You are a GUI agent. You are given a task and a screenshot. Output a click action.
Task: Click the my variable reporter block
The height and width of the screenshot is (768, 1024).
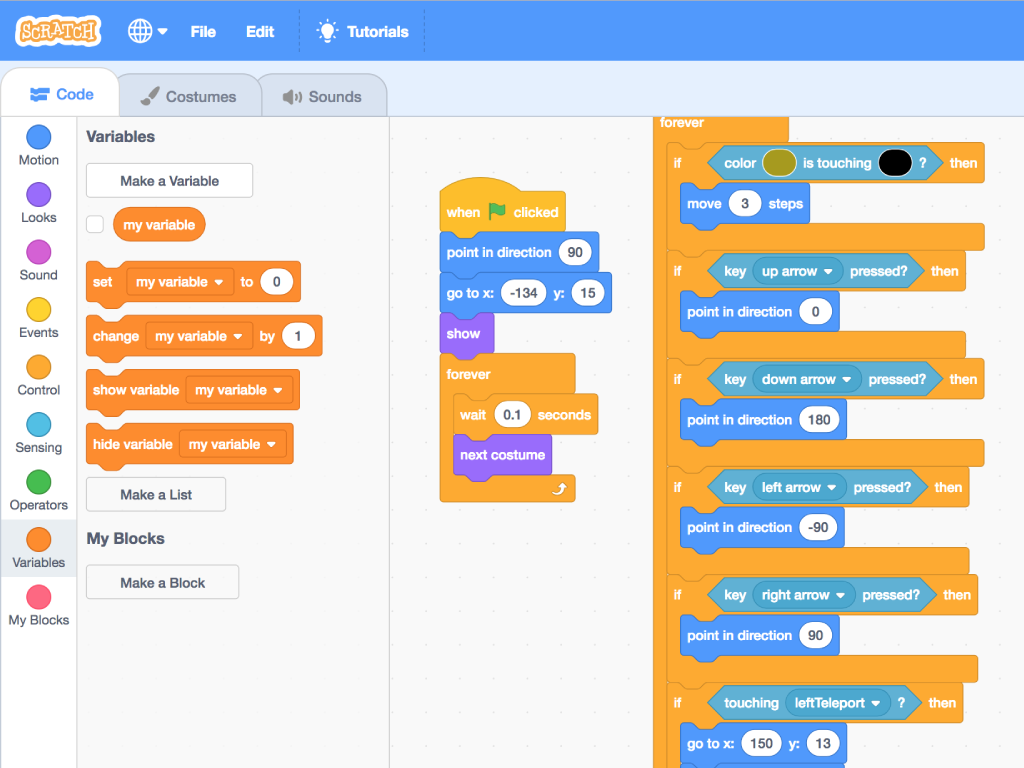click(x=159, y=225)
